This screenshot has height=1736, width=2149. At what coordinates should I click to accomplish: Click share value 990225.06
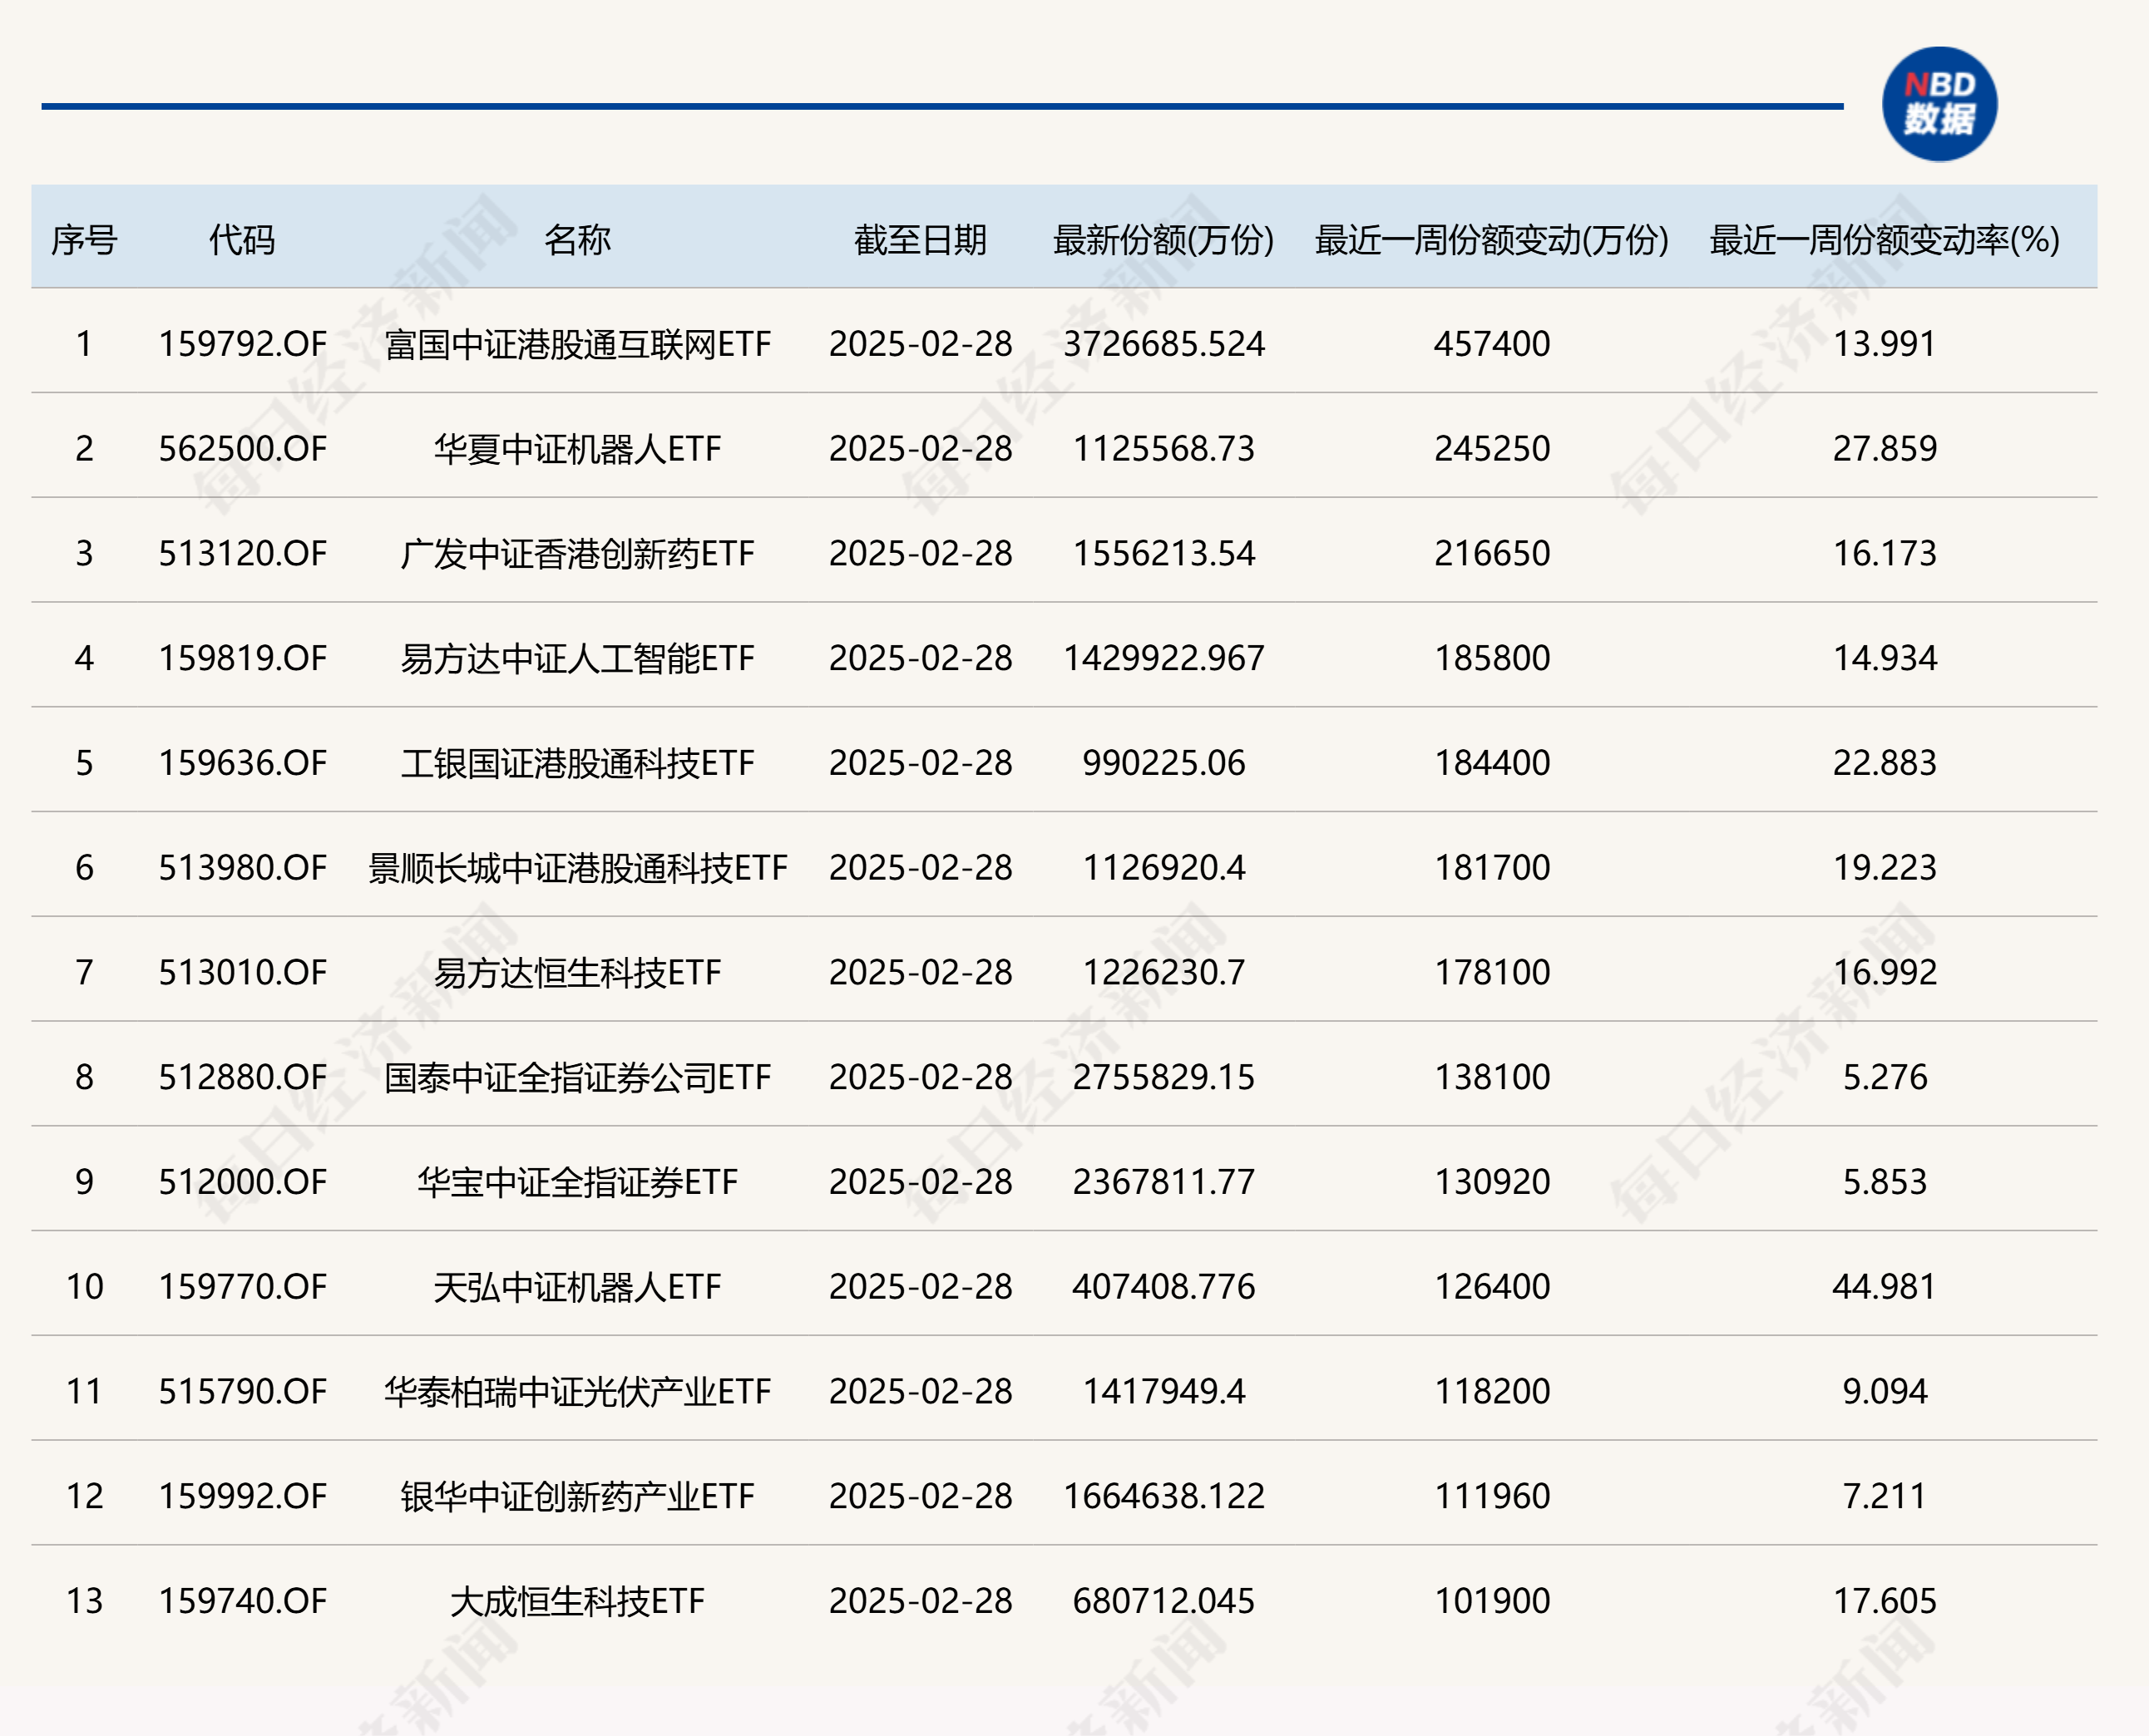[1163, 764]
